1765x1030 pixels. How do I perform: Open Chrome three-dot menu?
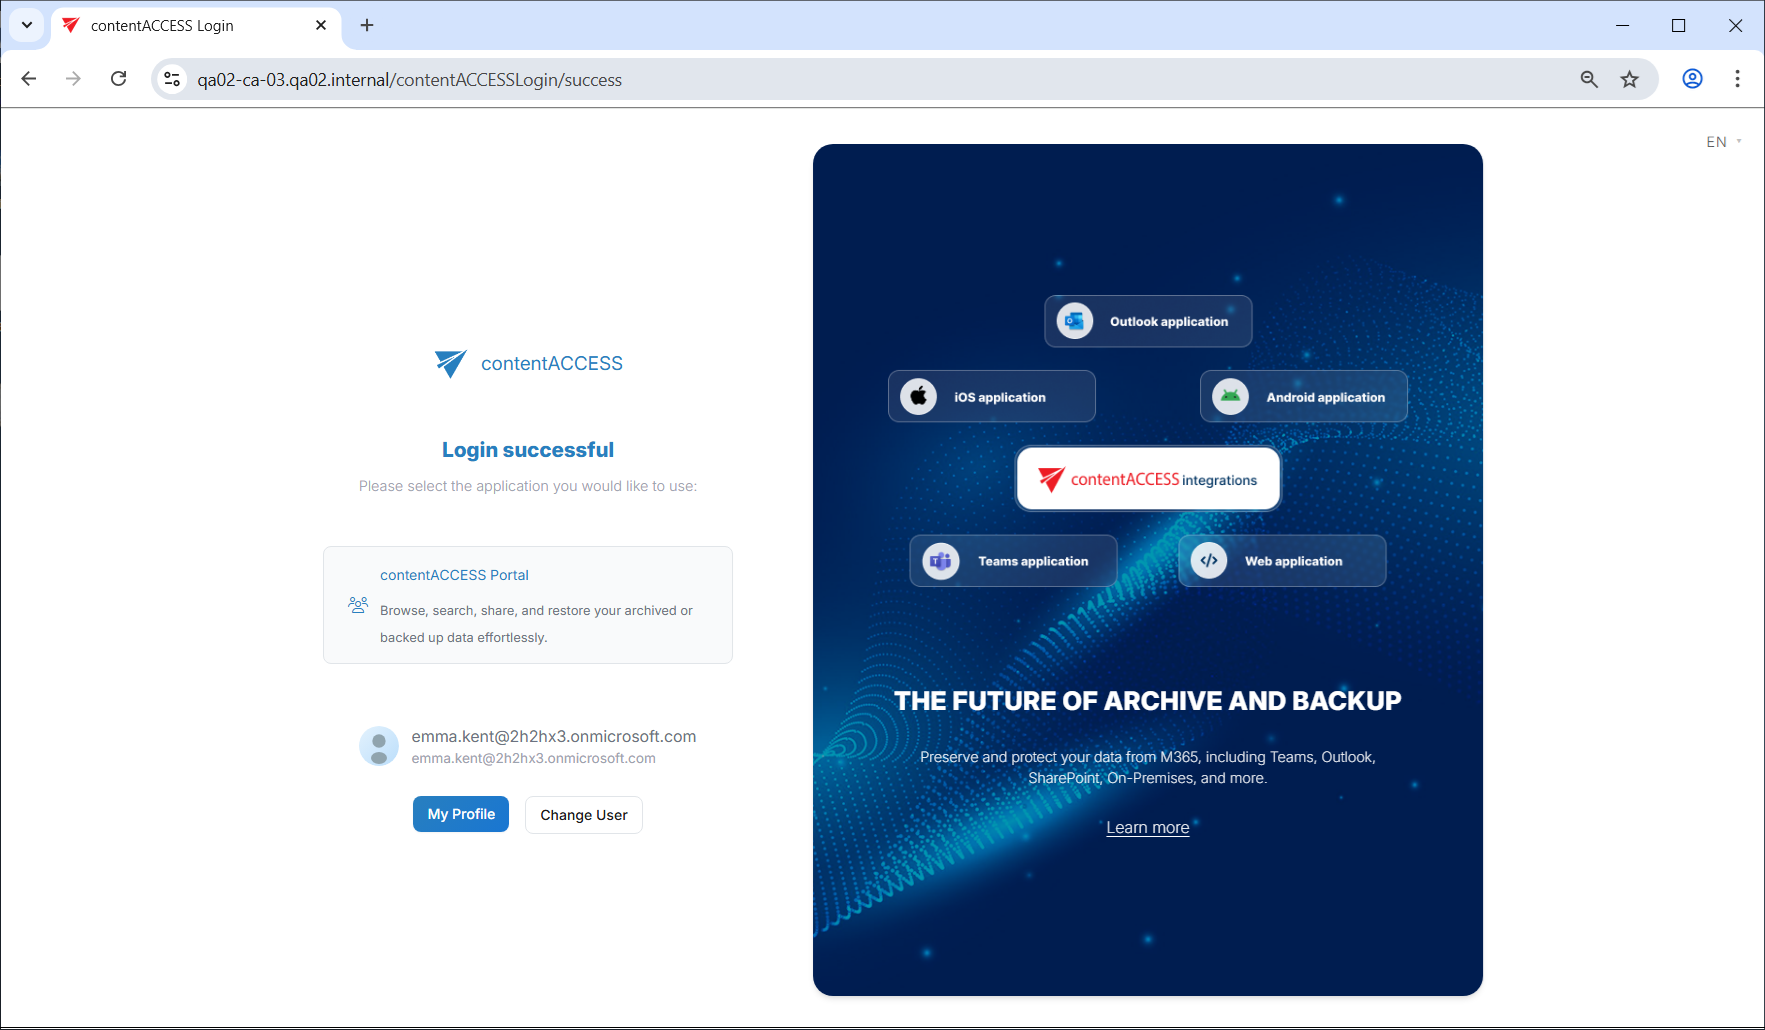[1737, 79]
